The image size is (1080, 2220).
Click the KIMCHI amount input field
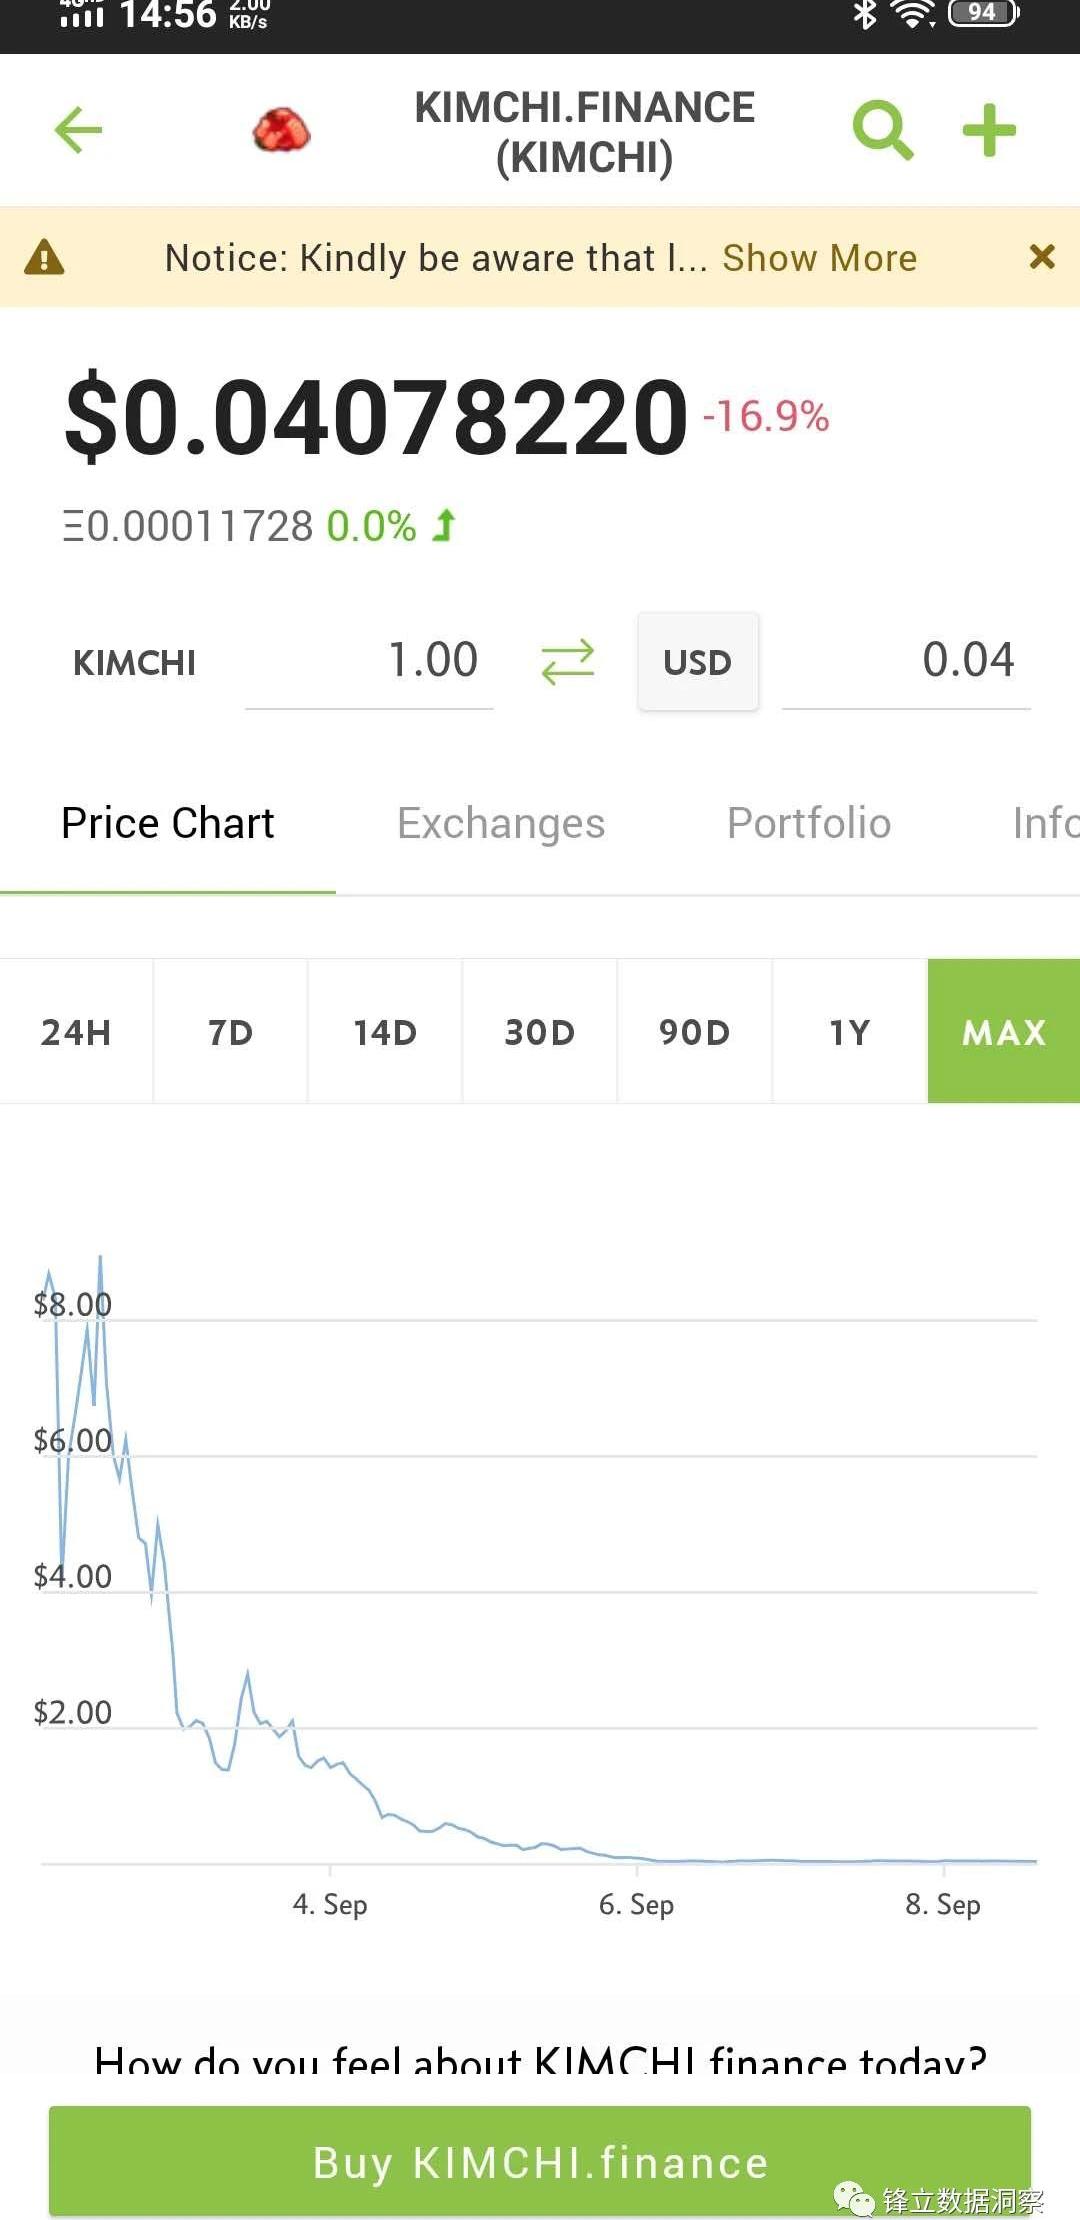370,662
